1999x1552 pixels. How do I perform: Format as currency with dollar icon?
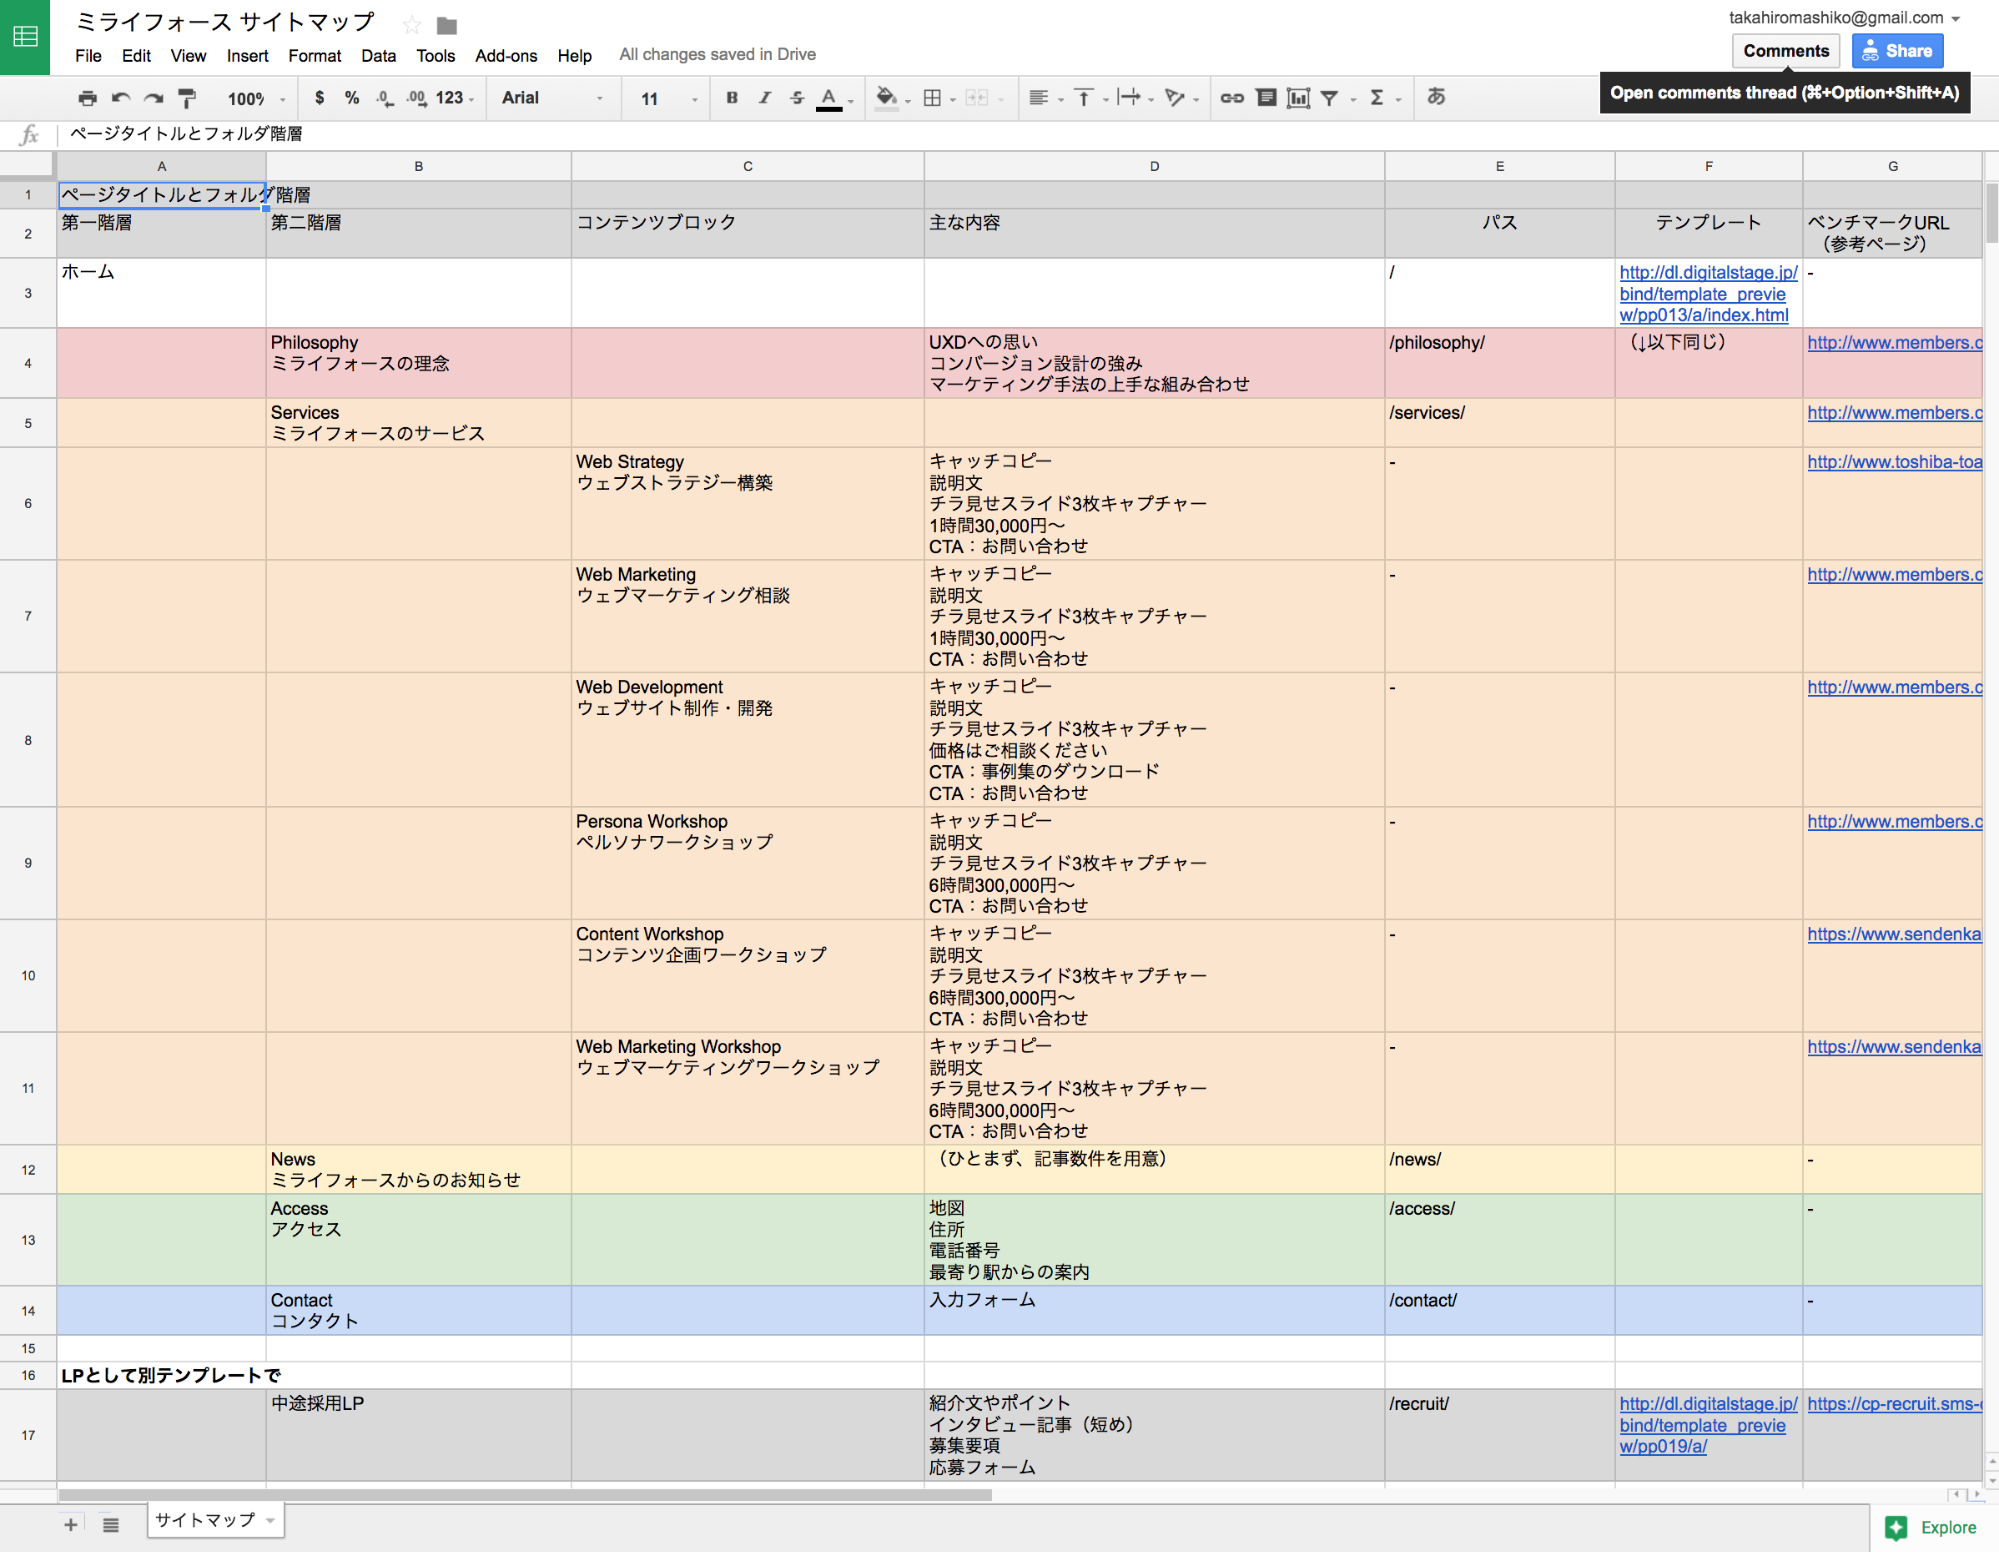pyautogui.click(x=319, y=98)
